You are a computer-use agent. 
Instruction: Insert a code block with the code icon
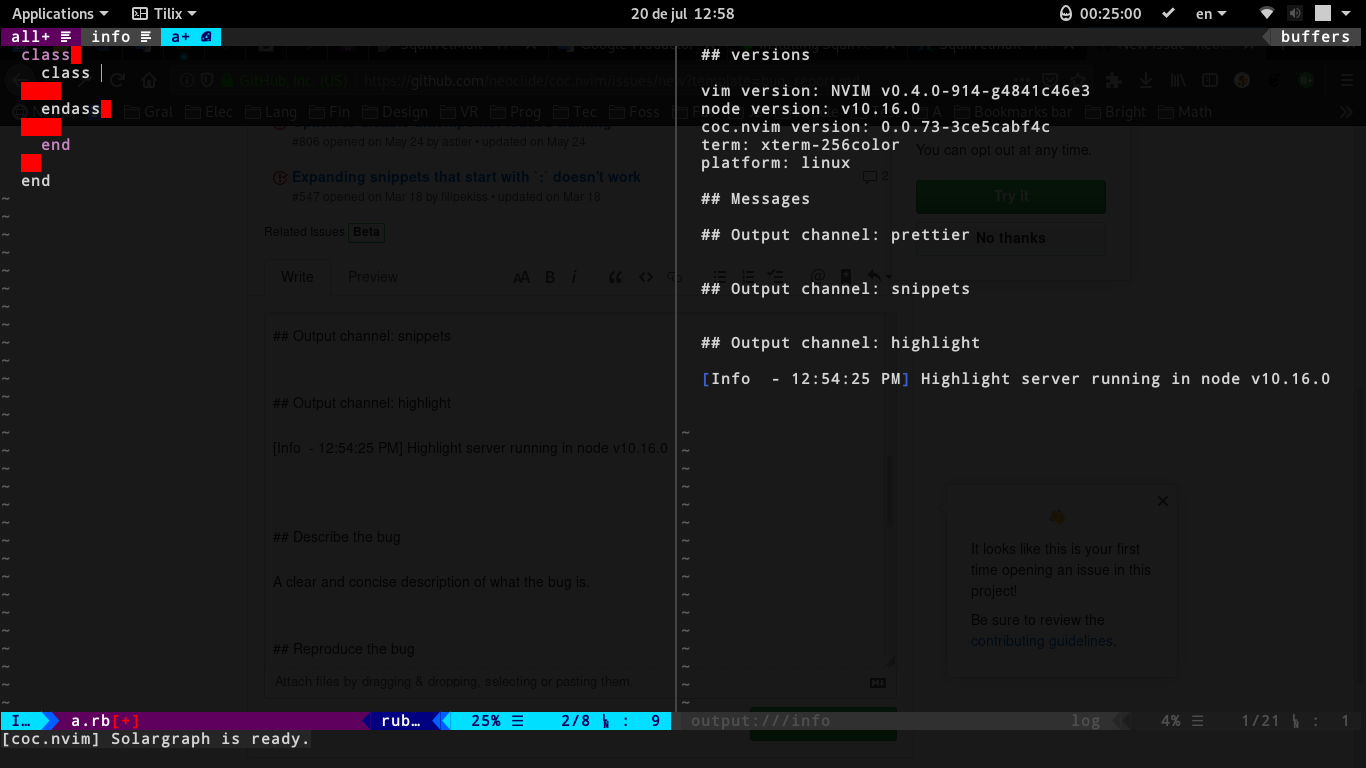coord(645,277)
